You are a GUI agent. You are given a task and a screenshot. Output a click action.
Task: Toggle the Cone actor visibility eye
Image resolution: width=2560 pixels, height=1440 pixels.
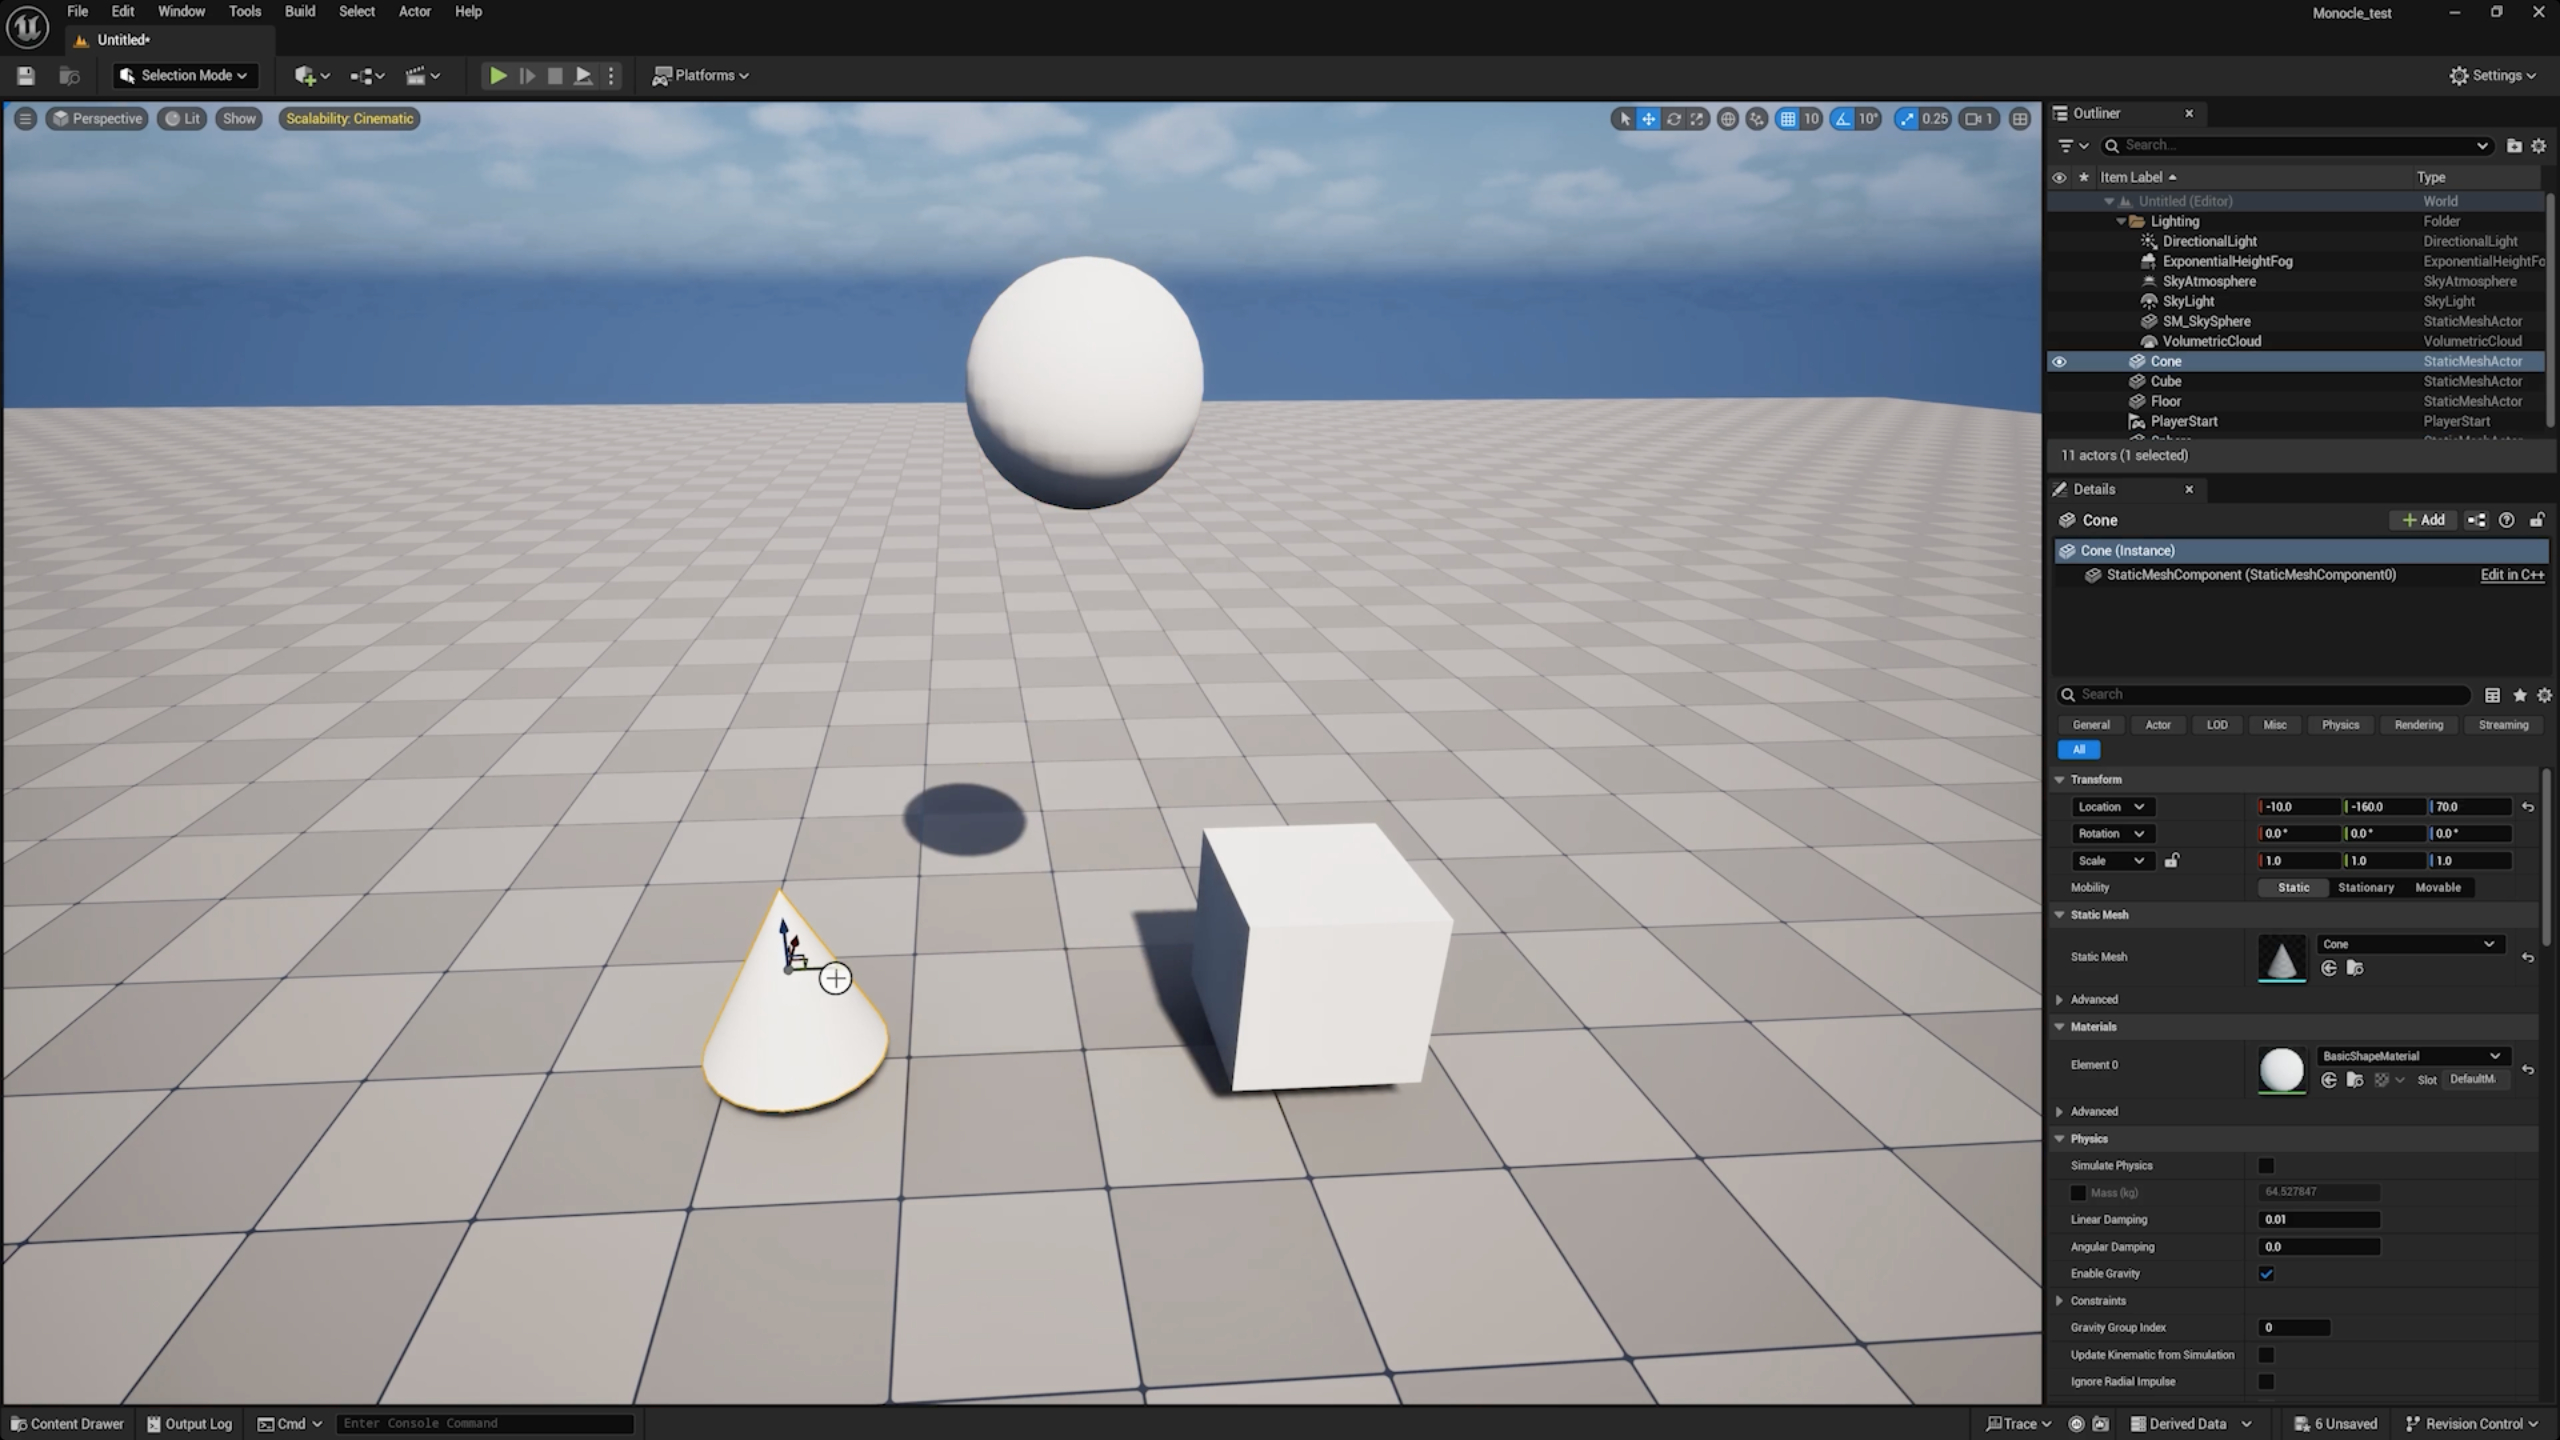pyautogui.click(x=2061, y=361)
